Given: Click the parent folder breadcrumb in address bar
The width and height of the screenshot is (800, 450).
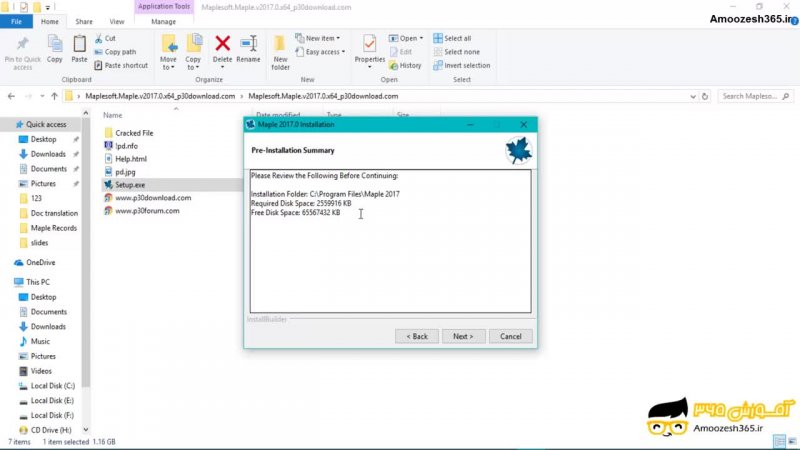Looking at the screenshot, I should coord(160,96).
